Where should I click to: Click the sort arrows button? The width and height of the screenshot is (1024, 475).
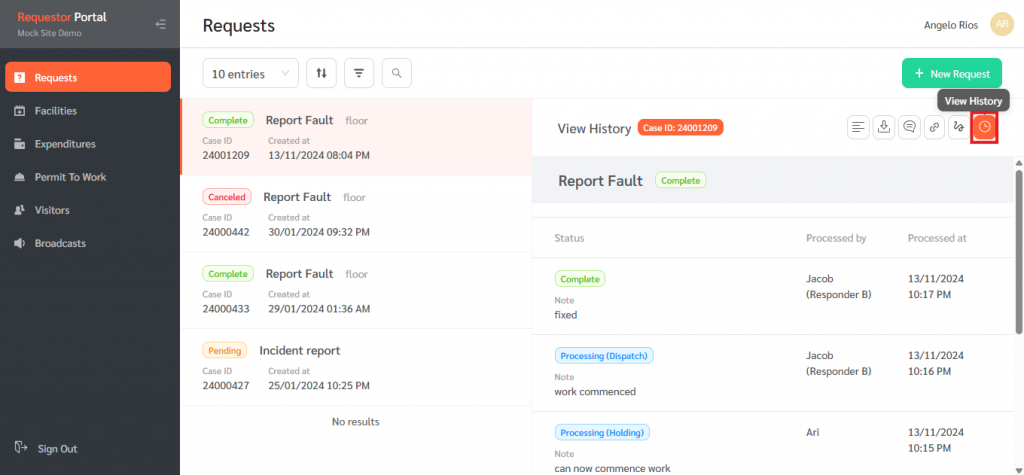pos(321,73)
